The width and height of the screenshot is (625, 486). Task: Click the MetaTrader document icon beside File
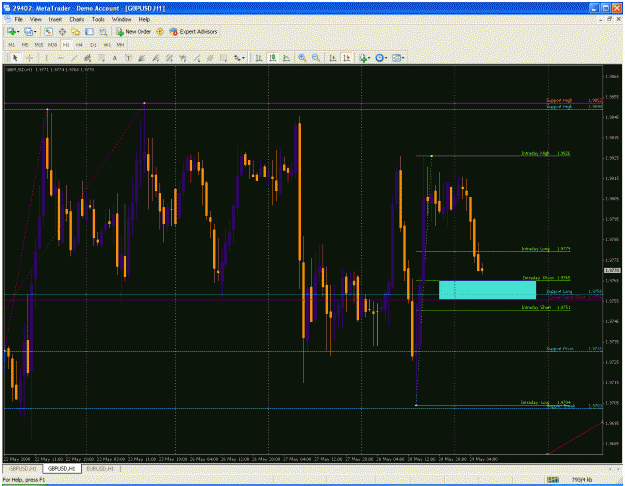7,19
